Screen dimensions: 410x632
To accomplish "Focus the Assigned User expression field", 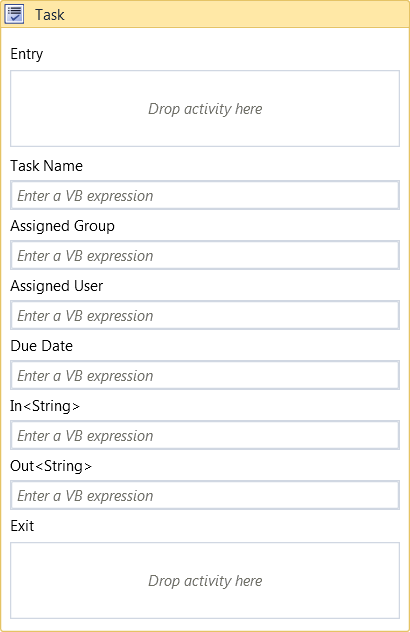I will pyautogui.click(x=205, y=315).
